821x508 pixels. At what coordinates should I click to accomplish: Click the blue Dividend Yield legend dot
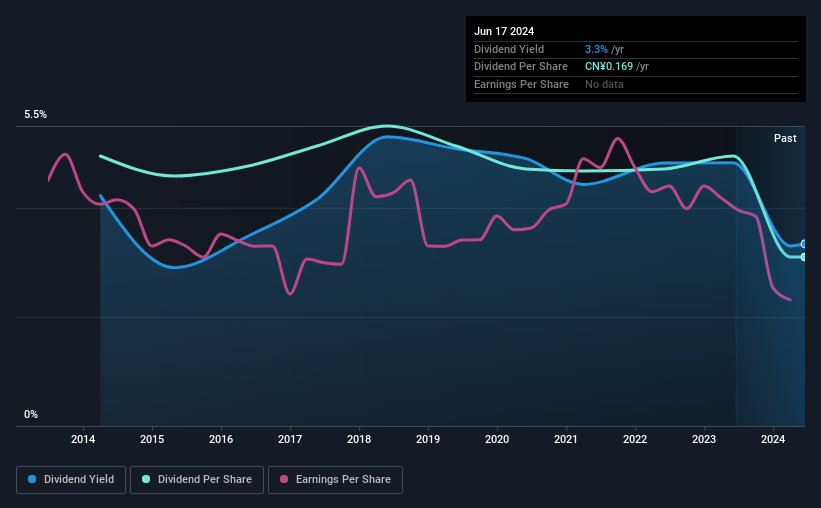(32, 479)
